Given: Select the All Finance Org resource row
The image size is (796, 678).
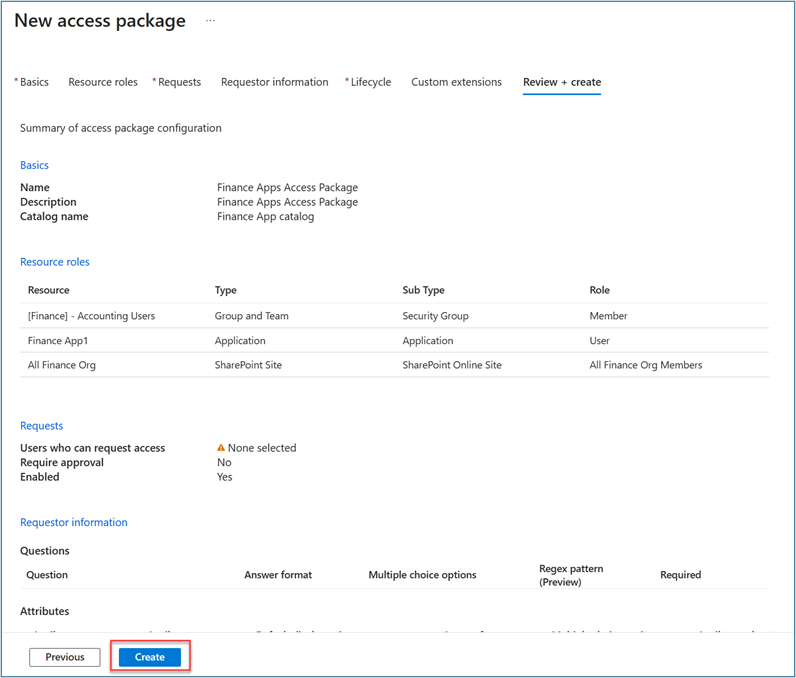Looking at the screenshot, I should [x=394, y=365].
